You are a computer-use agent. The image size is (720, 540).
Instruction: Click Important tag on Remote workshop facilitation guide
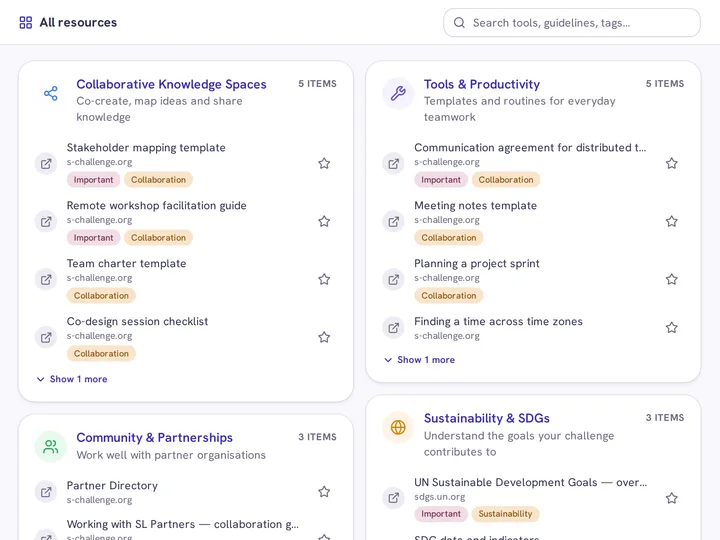93,237
